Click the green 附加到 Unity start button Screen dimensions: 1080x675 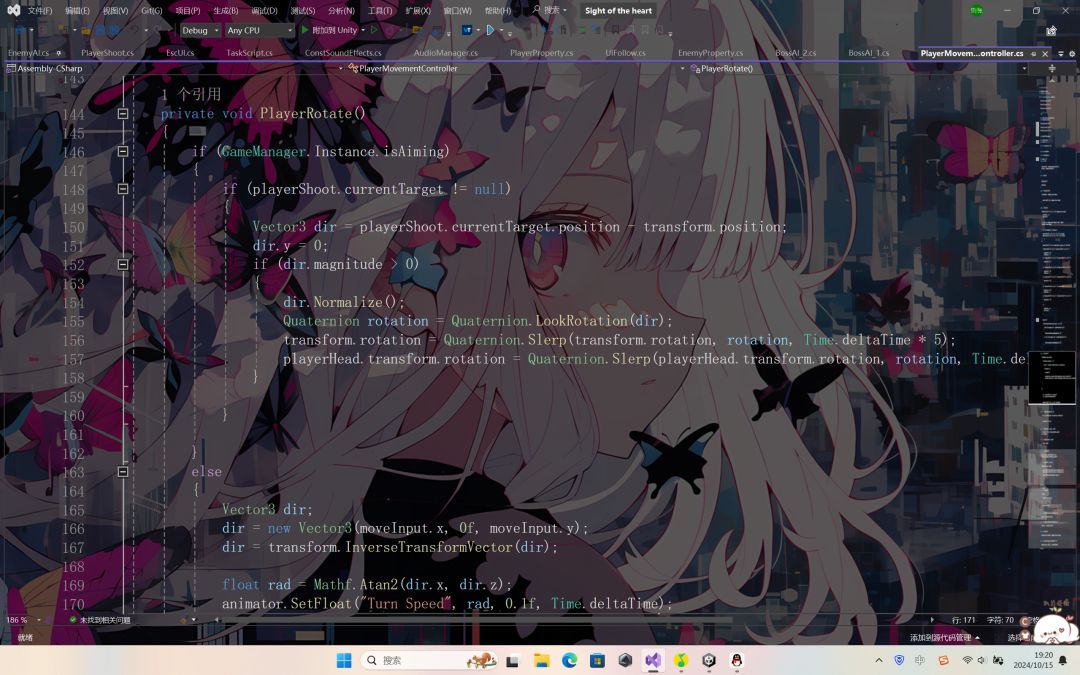point(329,30)
